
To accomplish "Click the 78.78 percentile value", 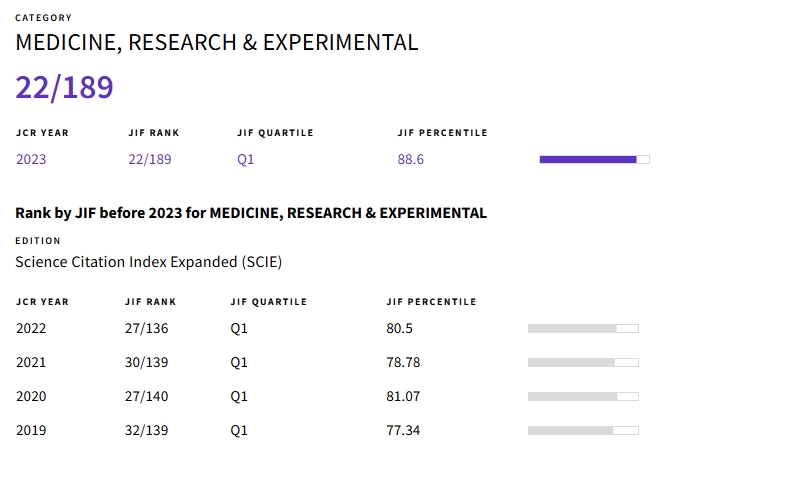I will (403, 362).
